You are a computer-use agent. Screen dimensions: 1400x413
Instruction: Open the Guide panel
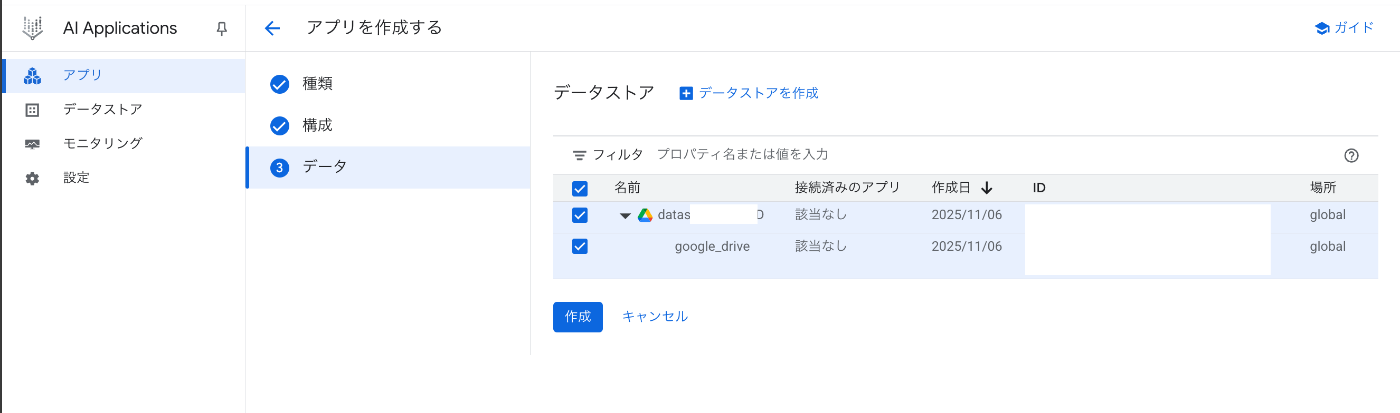pyautogui.click(x=1344, y=28)
